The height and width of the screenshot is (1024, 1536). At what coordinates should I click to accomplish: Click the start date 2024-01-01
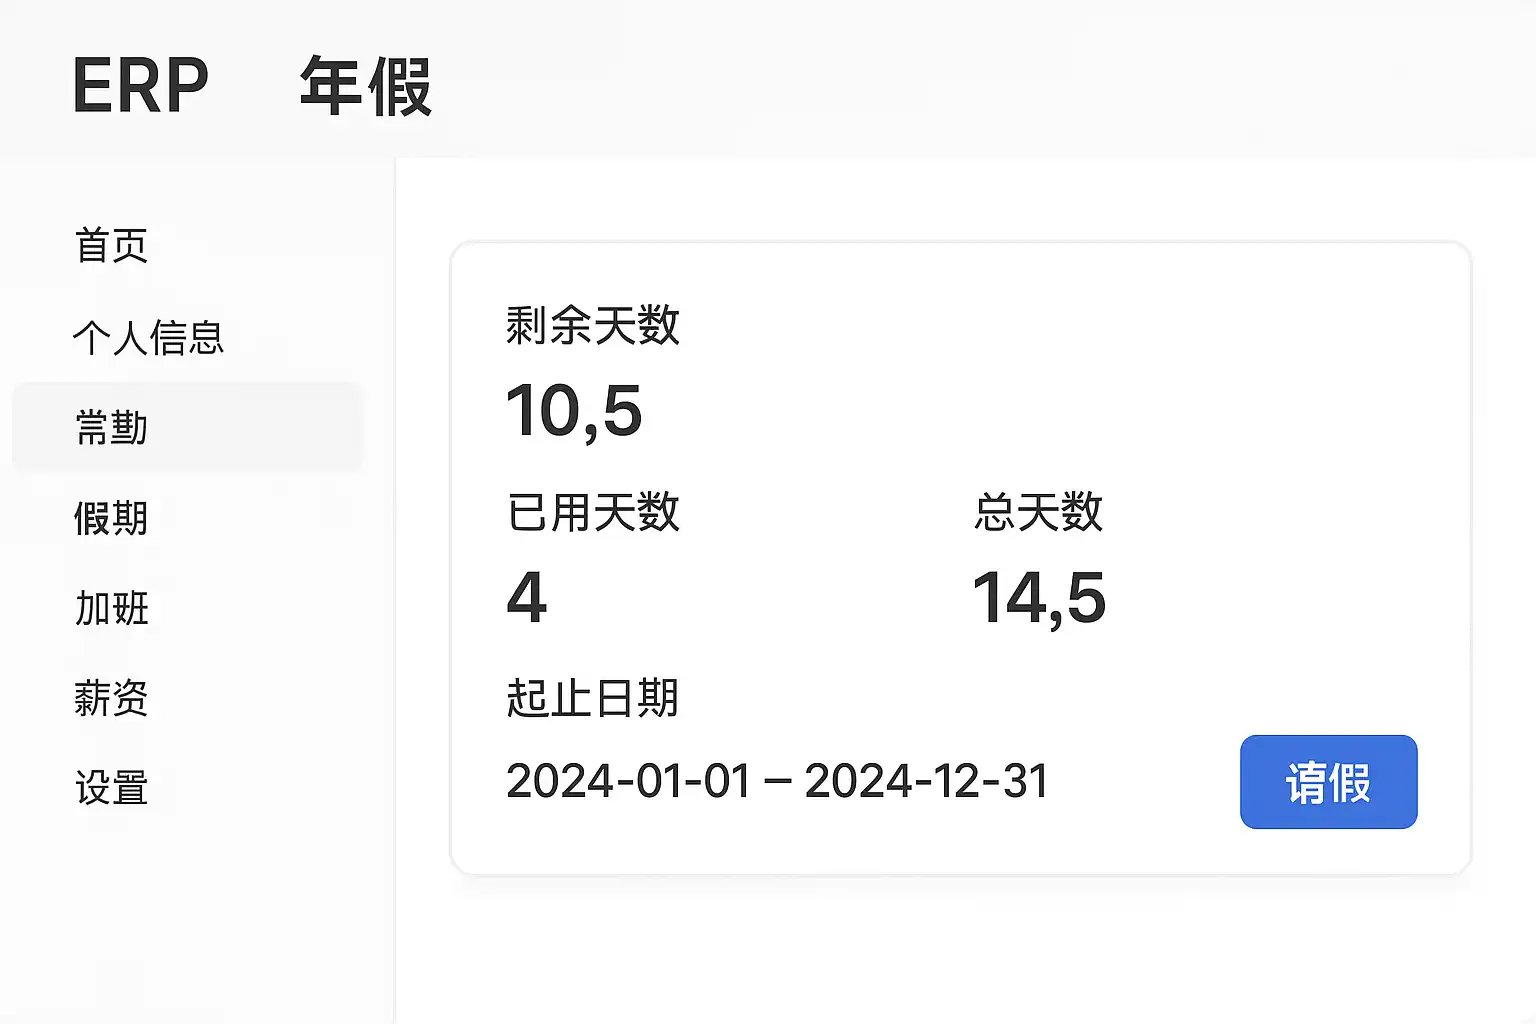(628, 781)
